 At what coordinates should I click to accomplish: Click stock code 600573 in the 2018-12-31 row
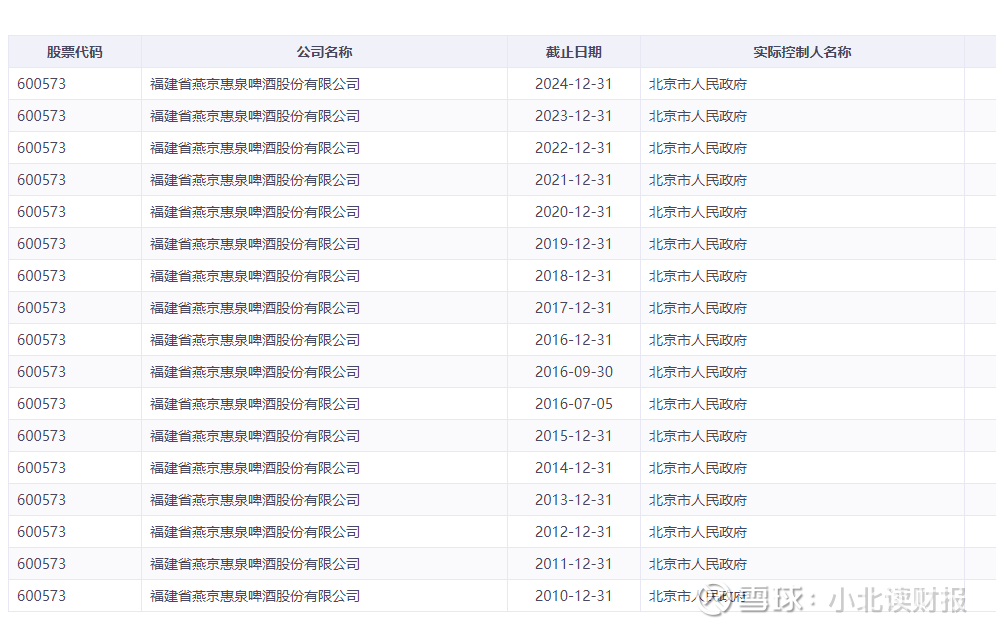click(41, 276)
